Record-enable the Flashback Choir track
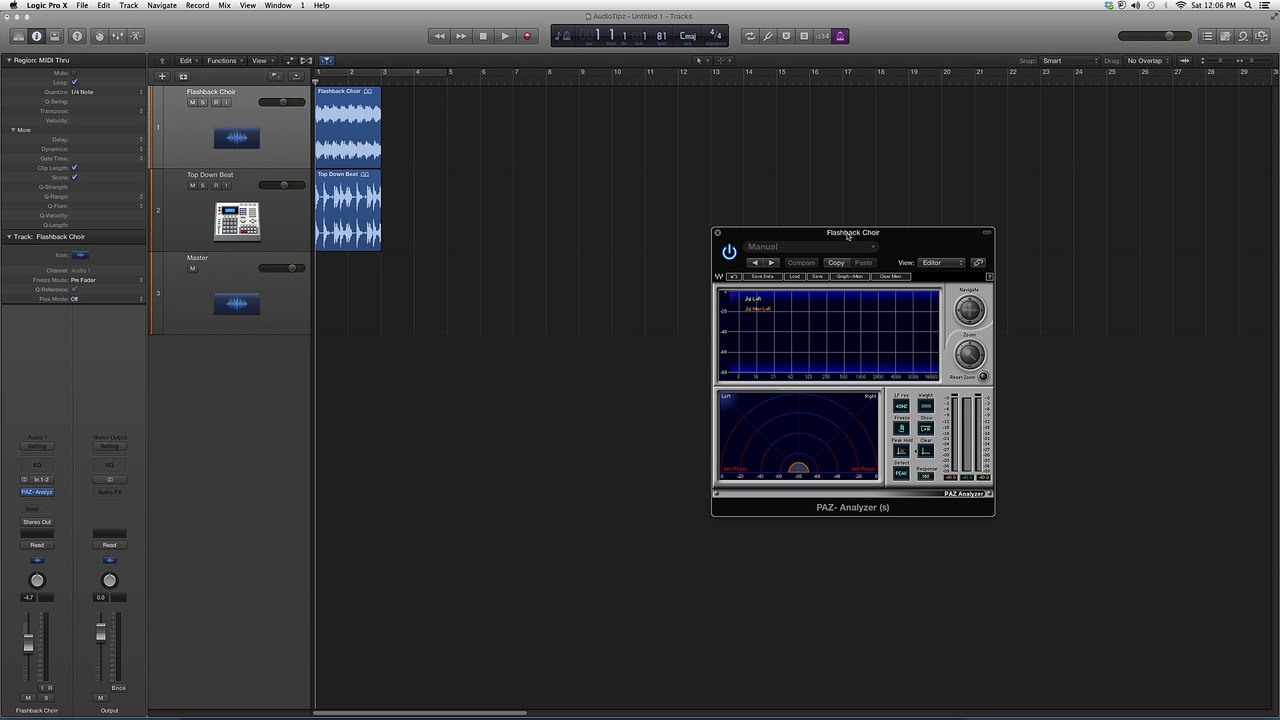 coord(215,102)
